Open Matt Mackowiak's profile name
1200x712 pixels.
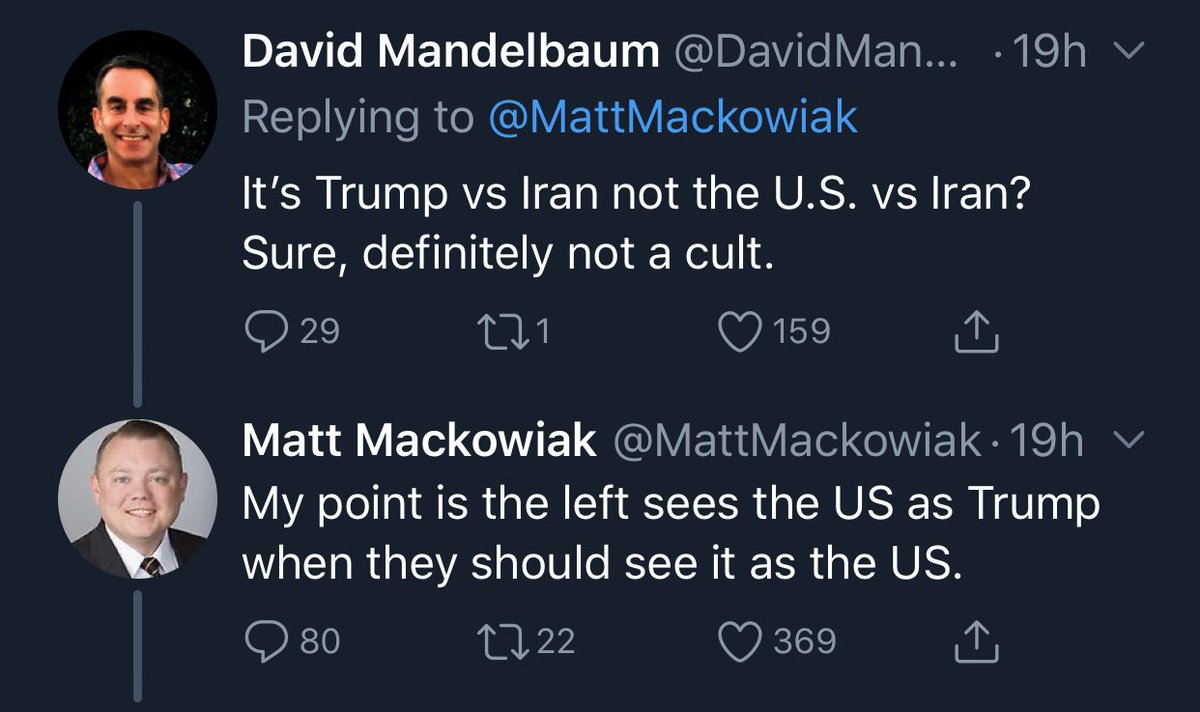pyautogui.click(x=419, y=441)
